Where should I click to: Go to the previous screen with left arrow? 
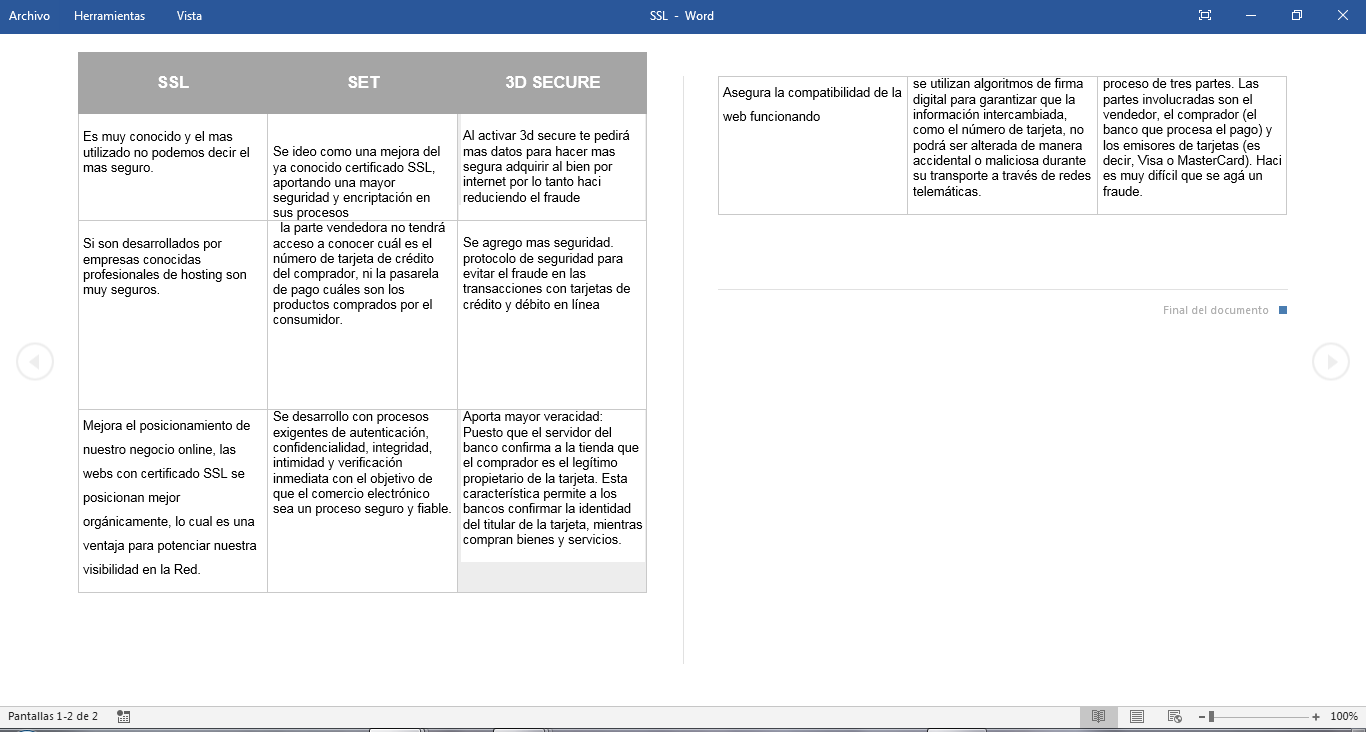coord(35,361)
